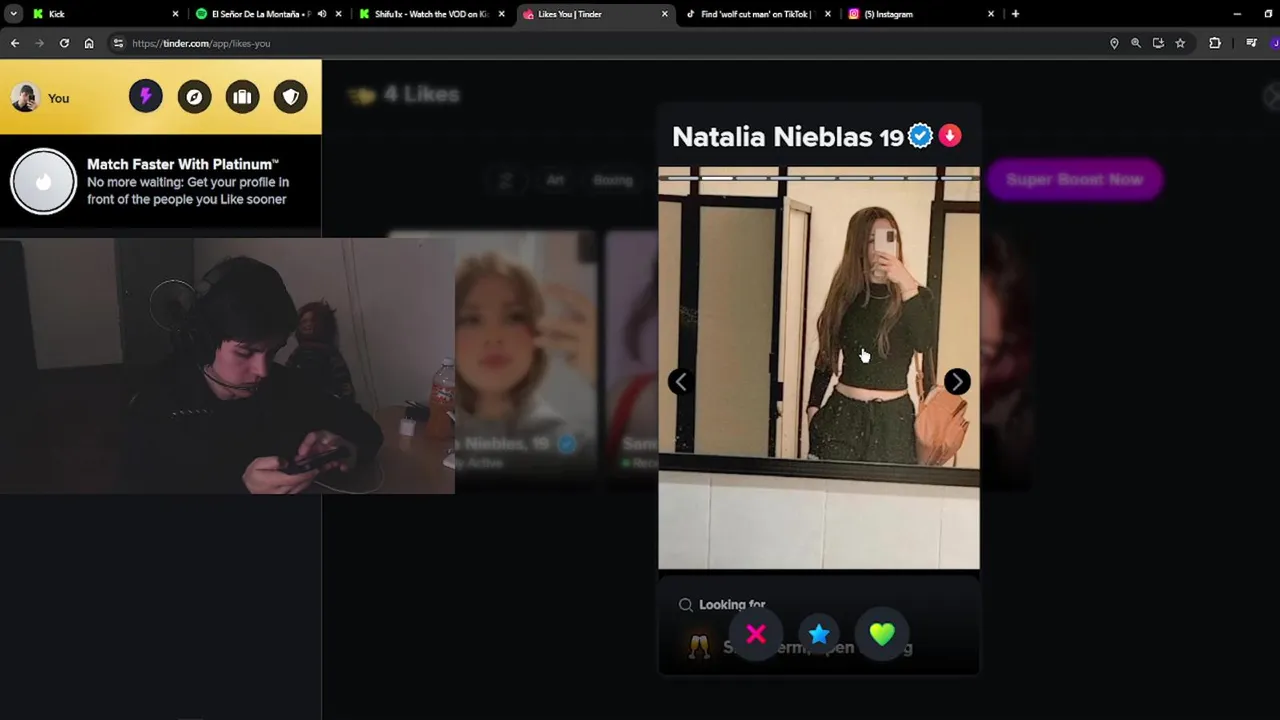Go to browser Home page
The height and width of the screenshot is (720, 1280).
coord(89,43)
